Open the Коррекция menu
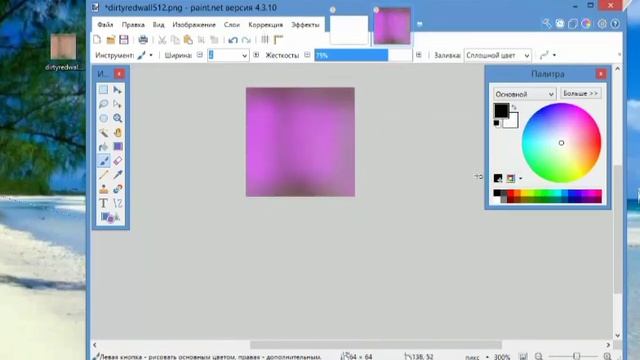640x360 pixels. pyautogui.click(x=266, y=25)
